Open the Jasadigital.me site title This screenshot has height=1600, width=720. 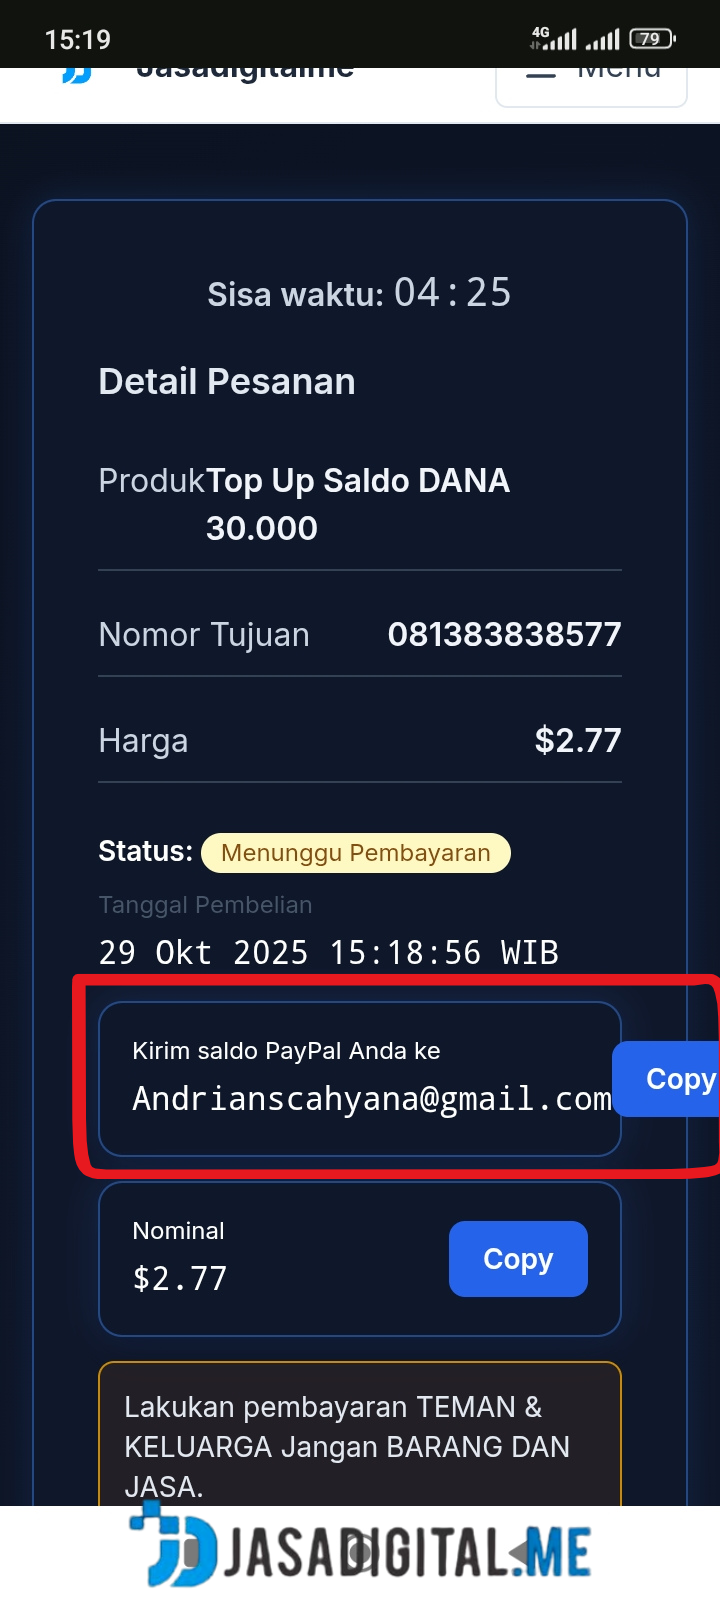coord(245,74)
